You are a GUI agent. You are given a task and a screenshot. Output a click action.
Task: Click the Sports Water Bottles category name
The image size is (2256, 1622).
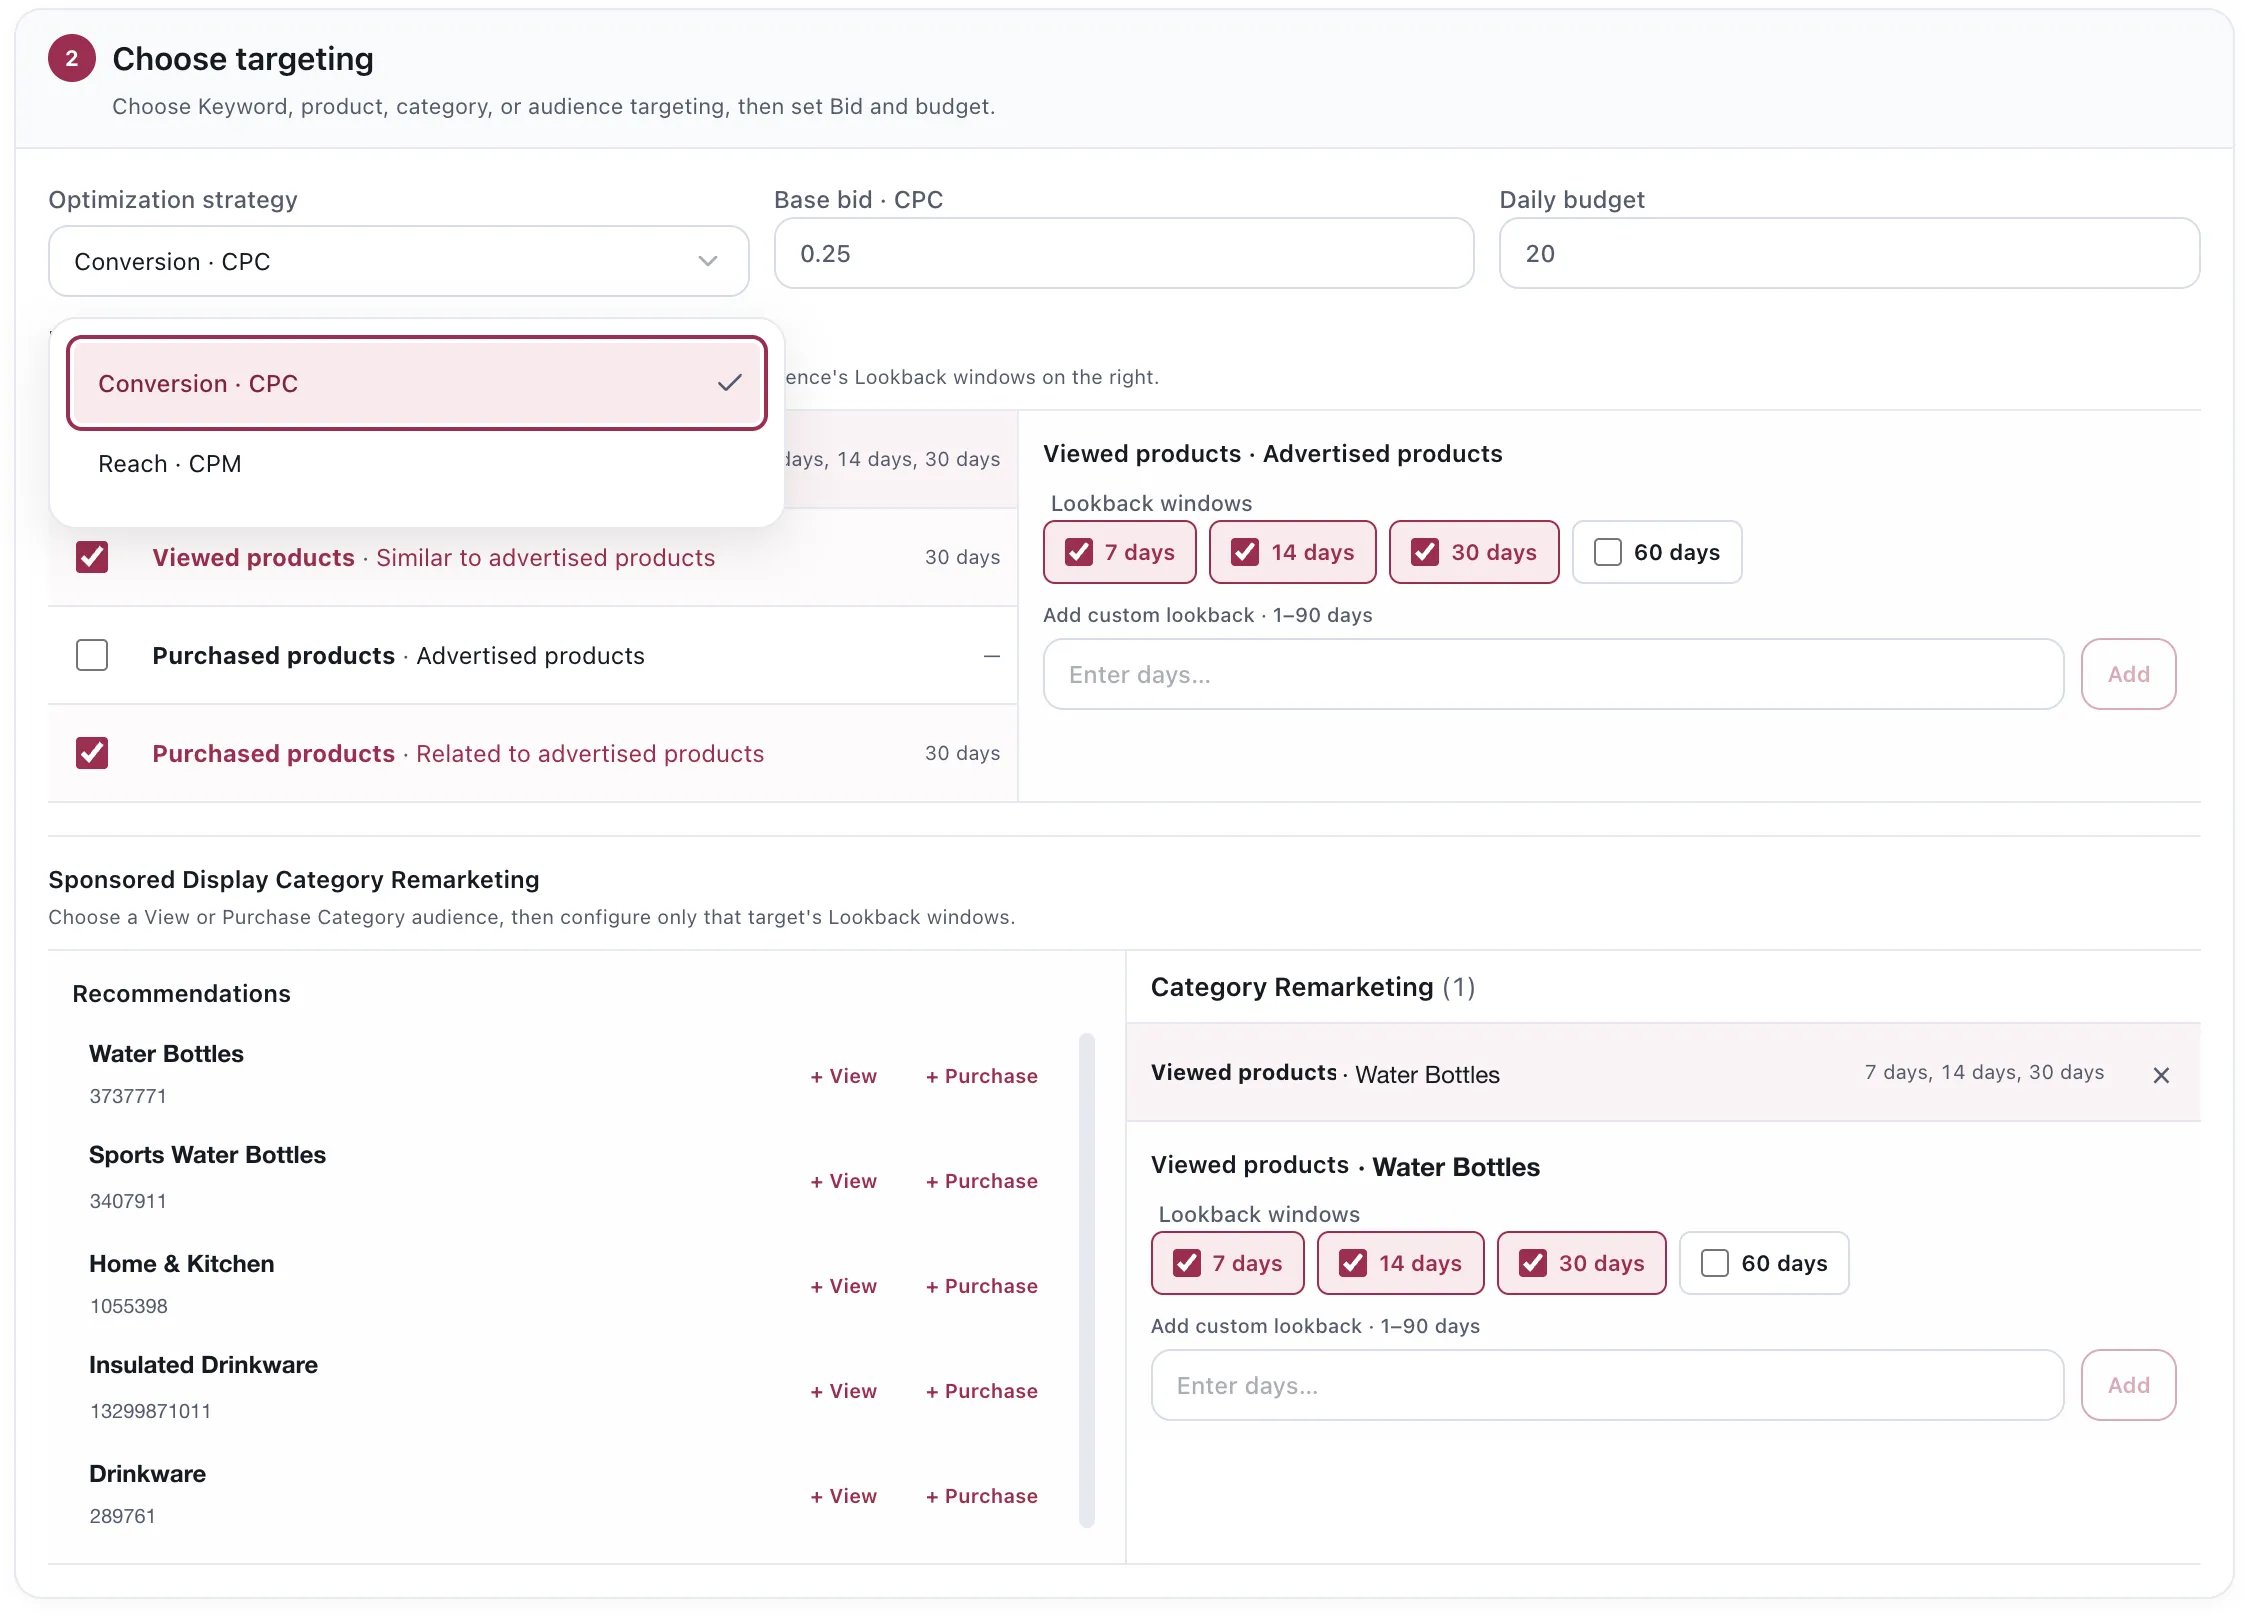coord(207,1155)
